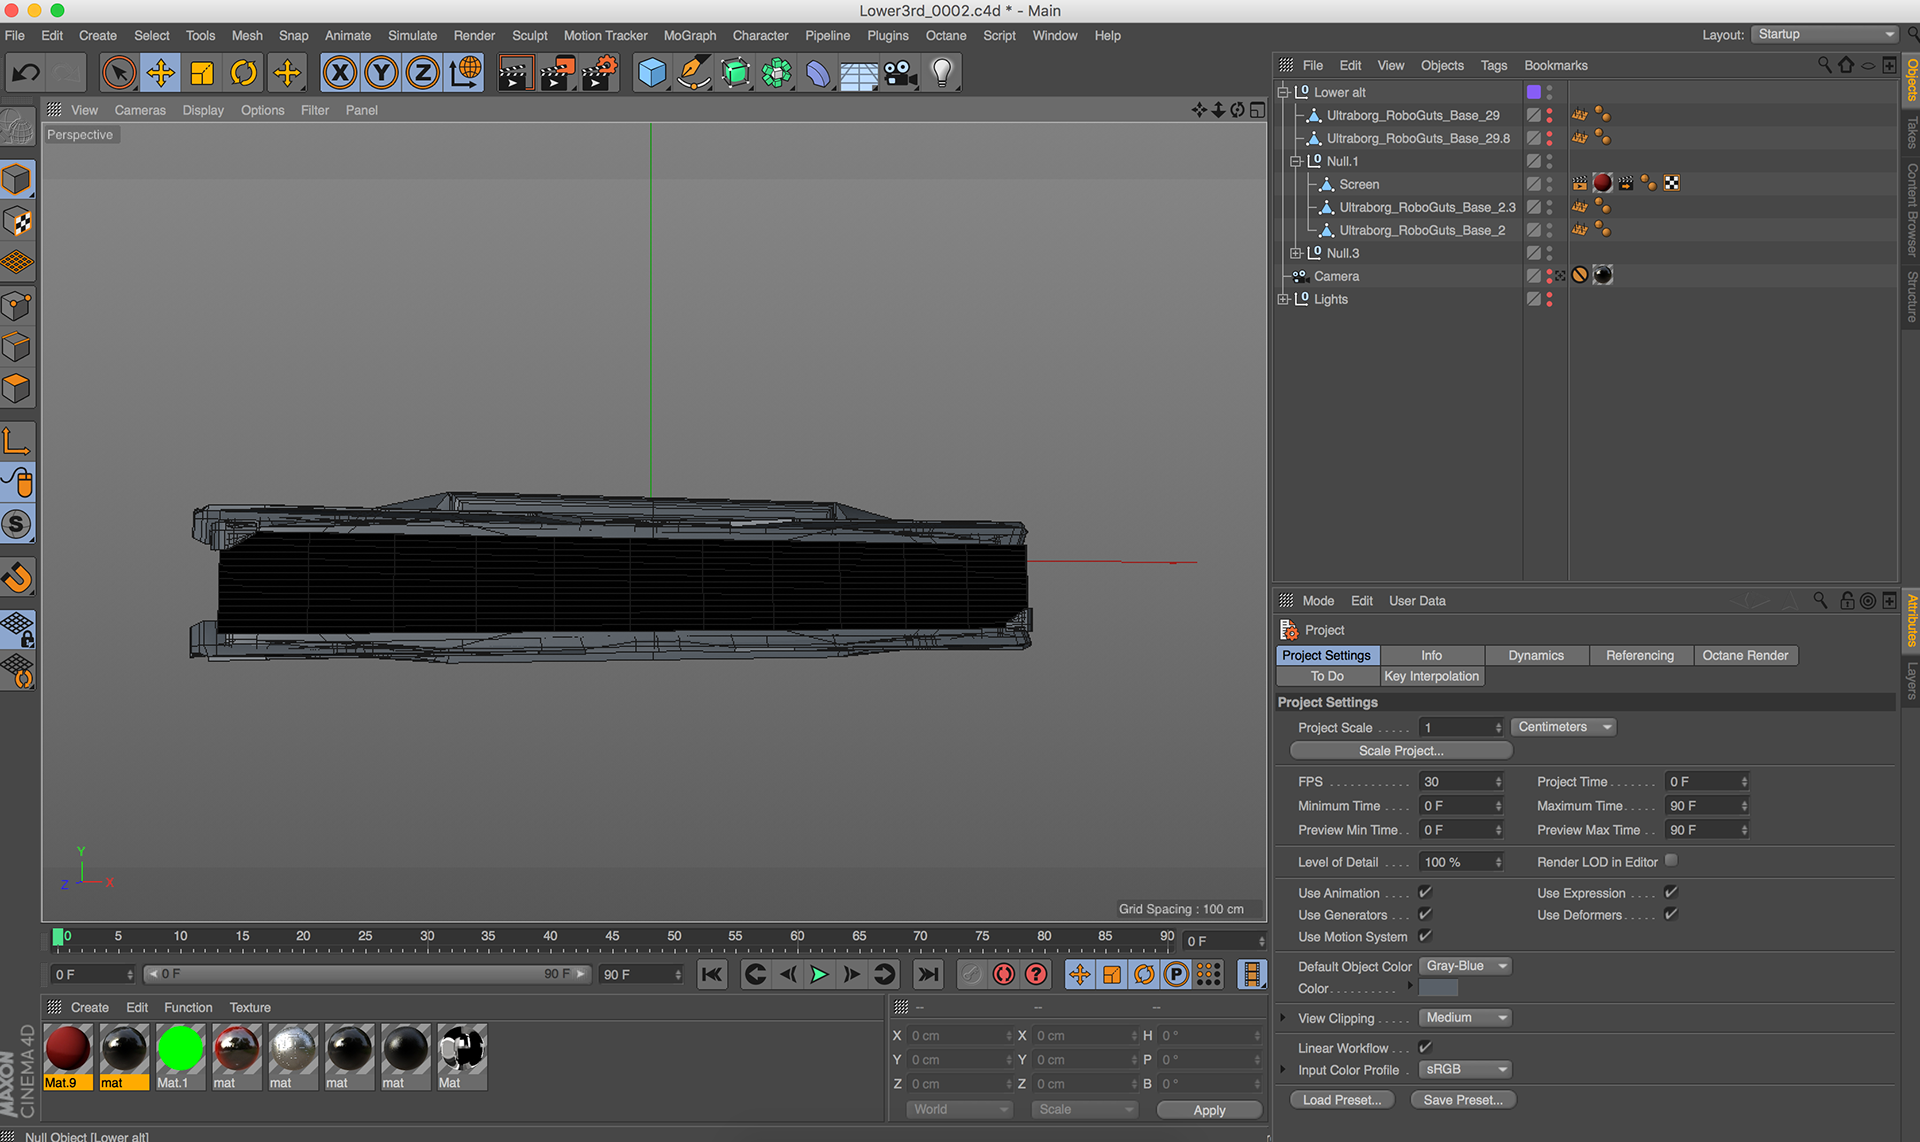Click the Undo arrow icon
The width and height of the screenshot is (1920, 1142).
27,73
